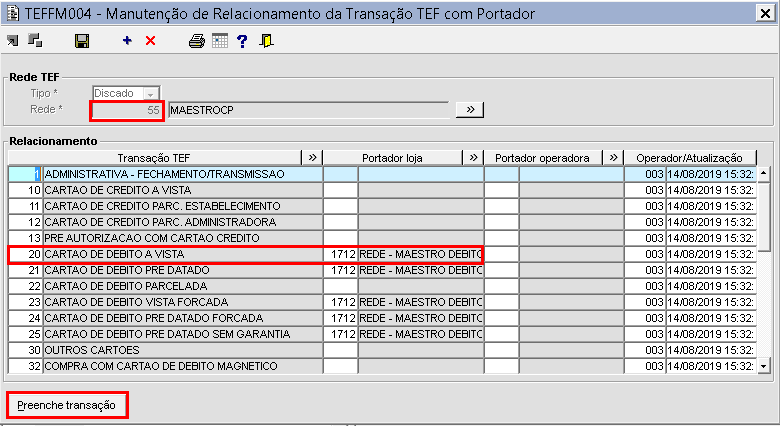Click the Transação TEF column header
This screenshot has height=426, width=780.
(154, 158)
